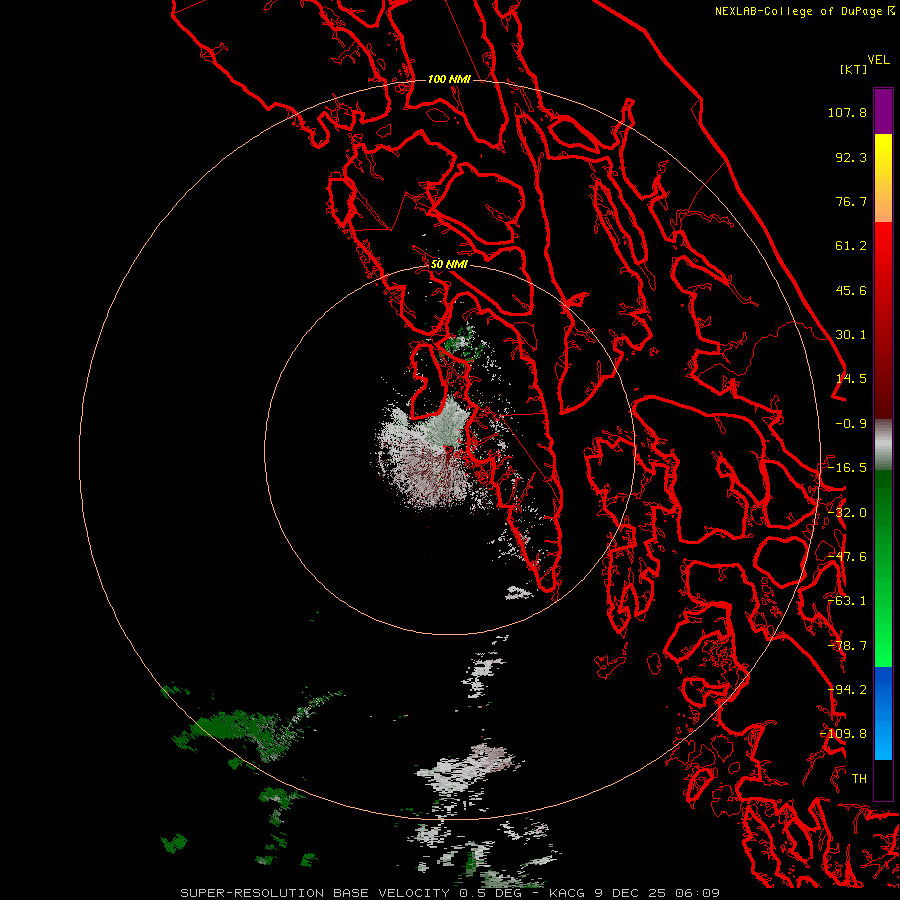Select the -63.1 scale value
The width and height of the screenshot is (900, 900).
(x=847, y=601)
